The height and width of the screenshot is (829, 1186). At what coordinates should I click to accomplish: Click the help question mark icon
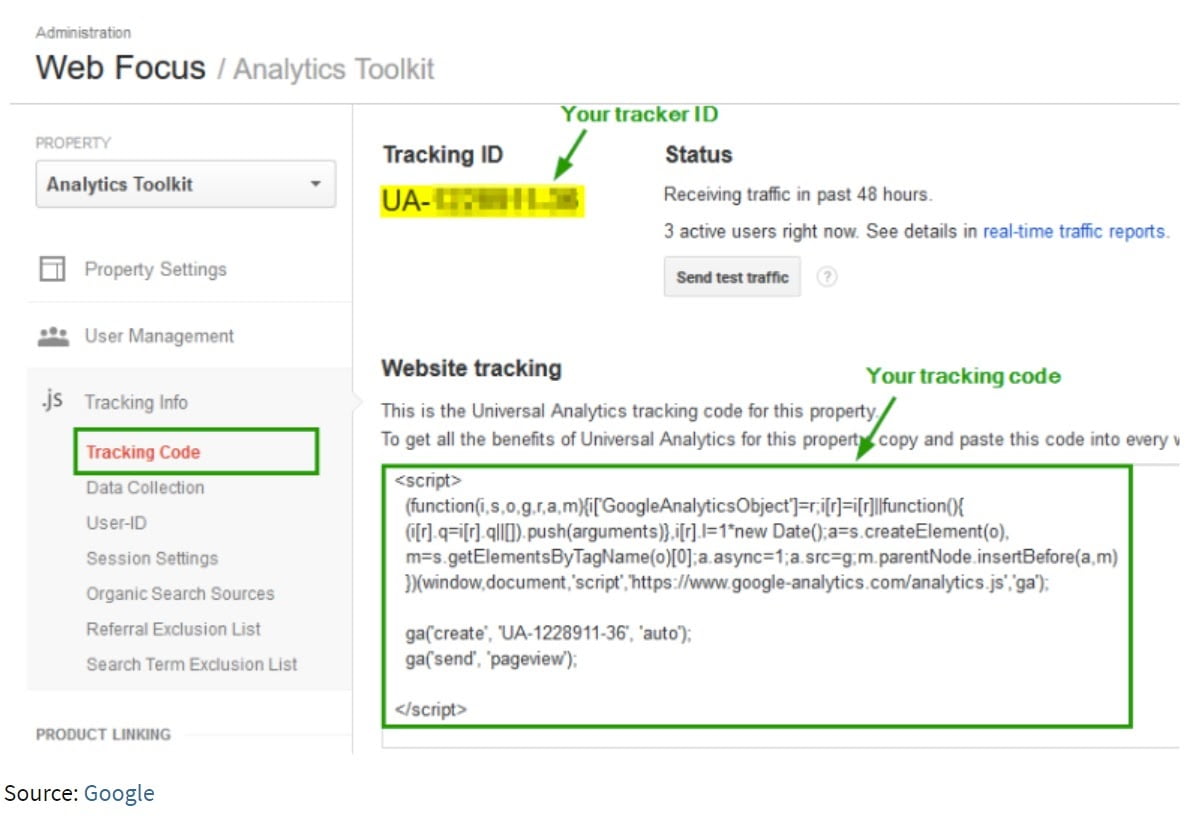pos(827,277)
